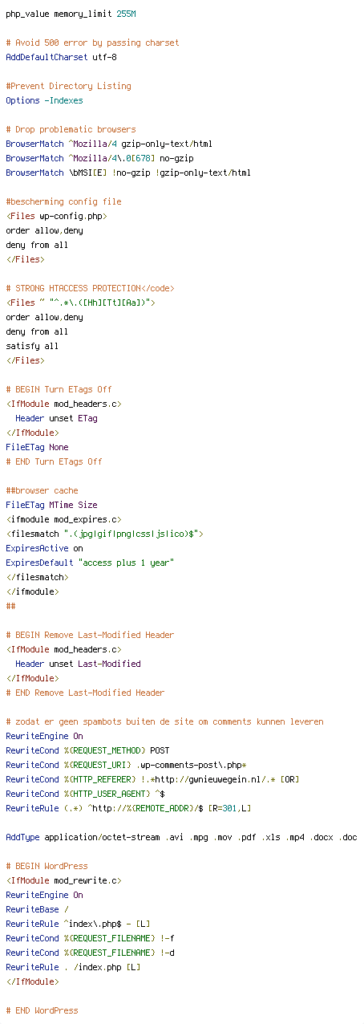This screenshot has width=364, height=1024.
Task: Click the 'FileETag MTime Size' line
Action: coord(51,505)
